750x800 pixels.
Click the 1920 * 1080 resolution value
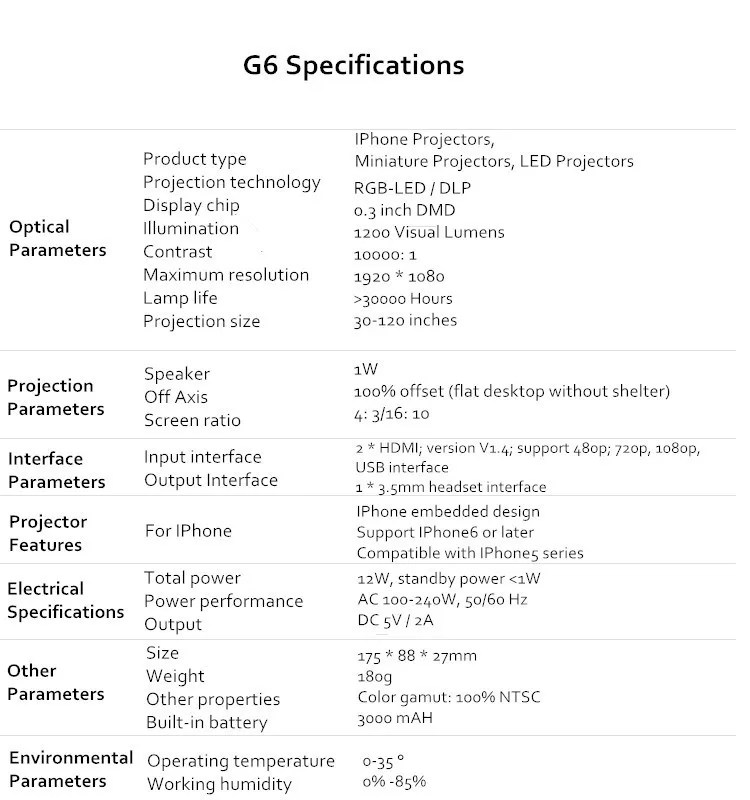point(399,276)
